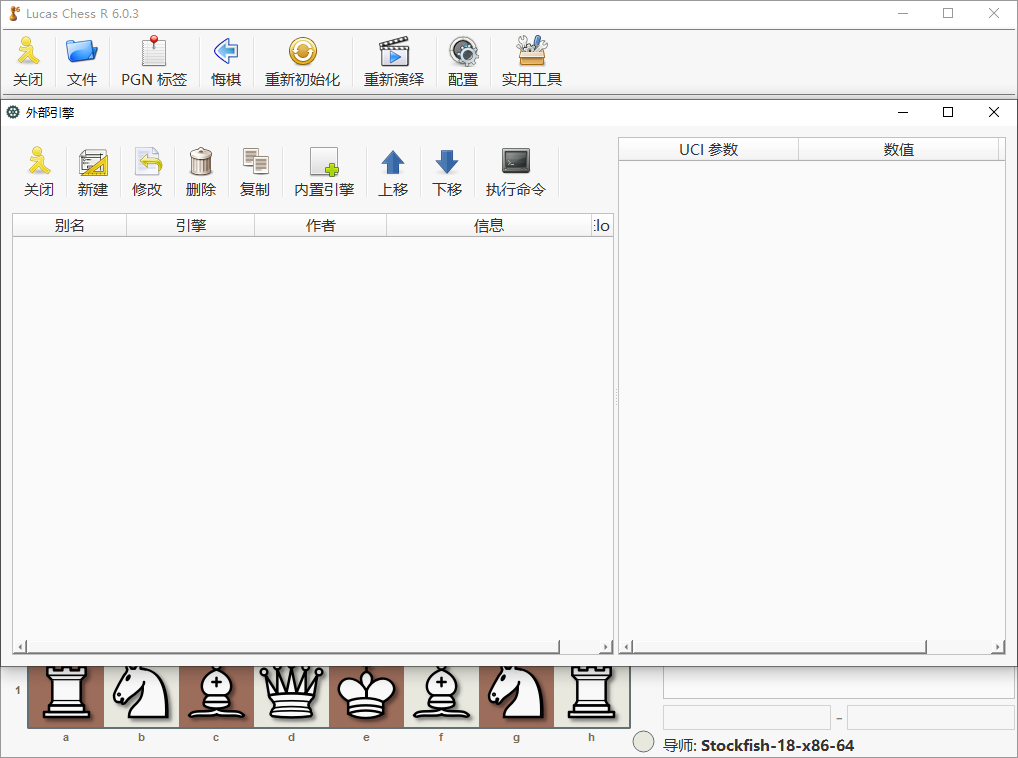Click 关闭 in the 外部引擎 toolbar
This screenshot has height=758, width=1018.
point(39,172)
